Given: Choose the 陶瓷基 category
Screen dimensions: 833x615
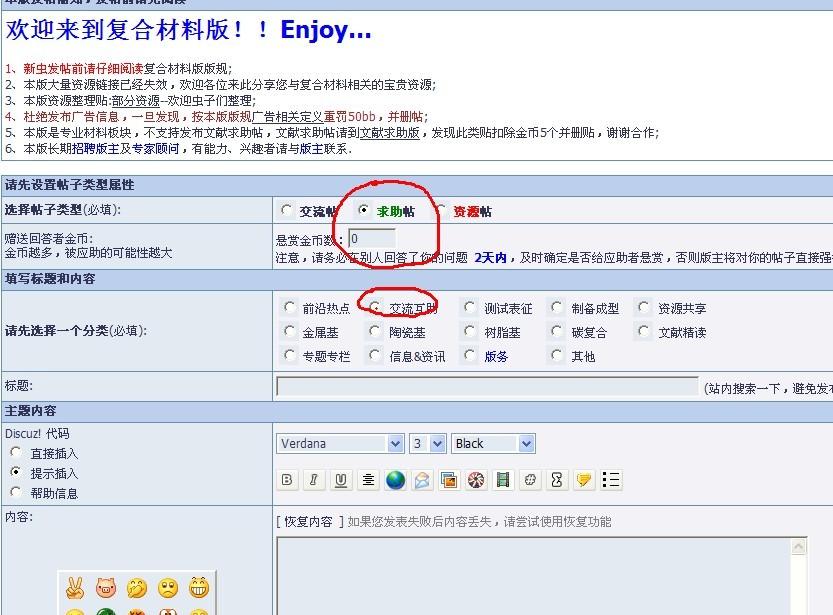Looking at the screenshot, I should coord(375,331).
